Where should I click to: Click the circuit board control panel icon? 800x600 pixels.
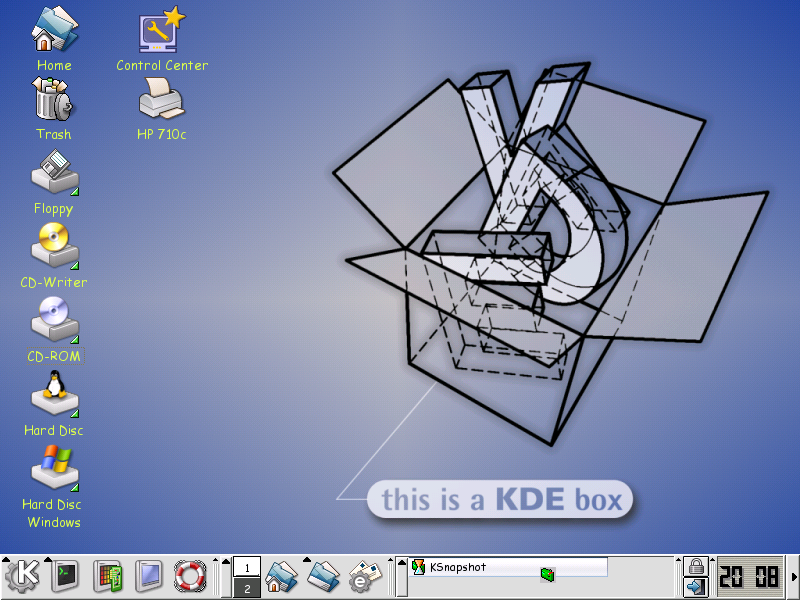[x=108, y=577]
